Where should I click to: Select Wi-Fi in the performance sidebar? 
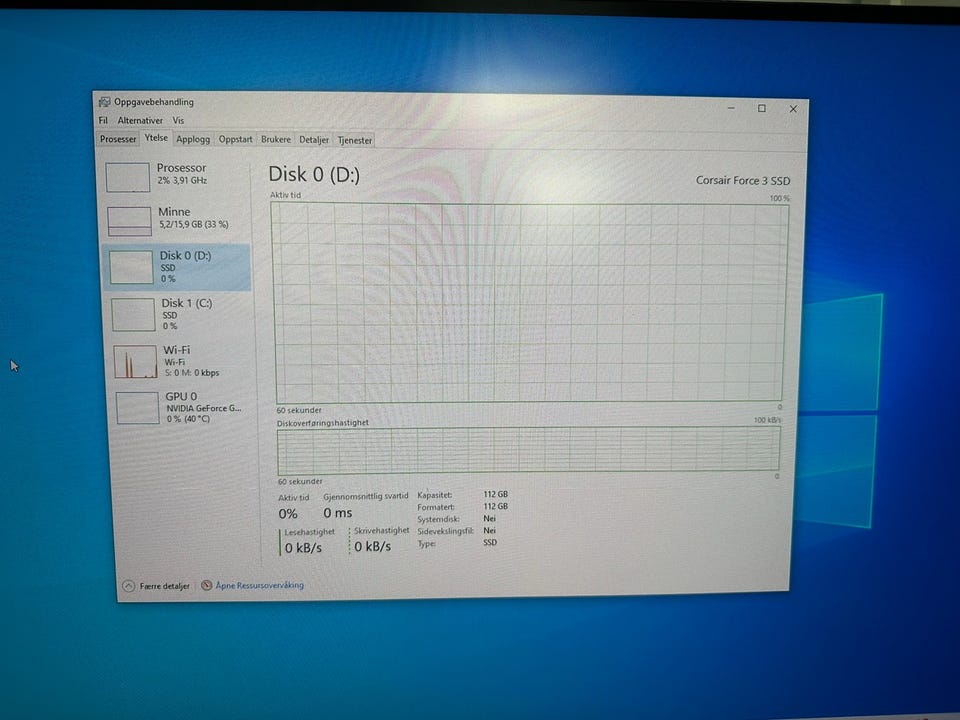(181, 361)
